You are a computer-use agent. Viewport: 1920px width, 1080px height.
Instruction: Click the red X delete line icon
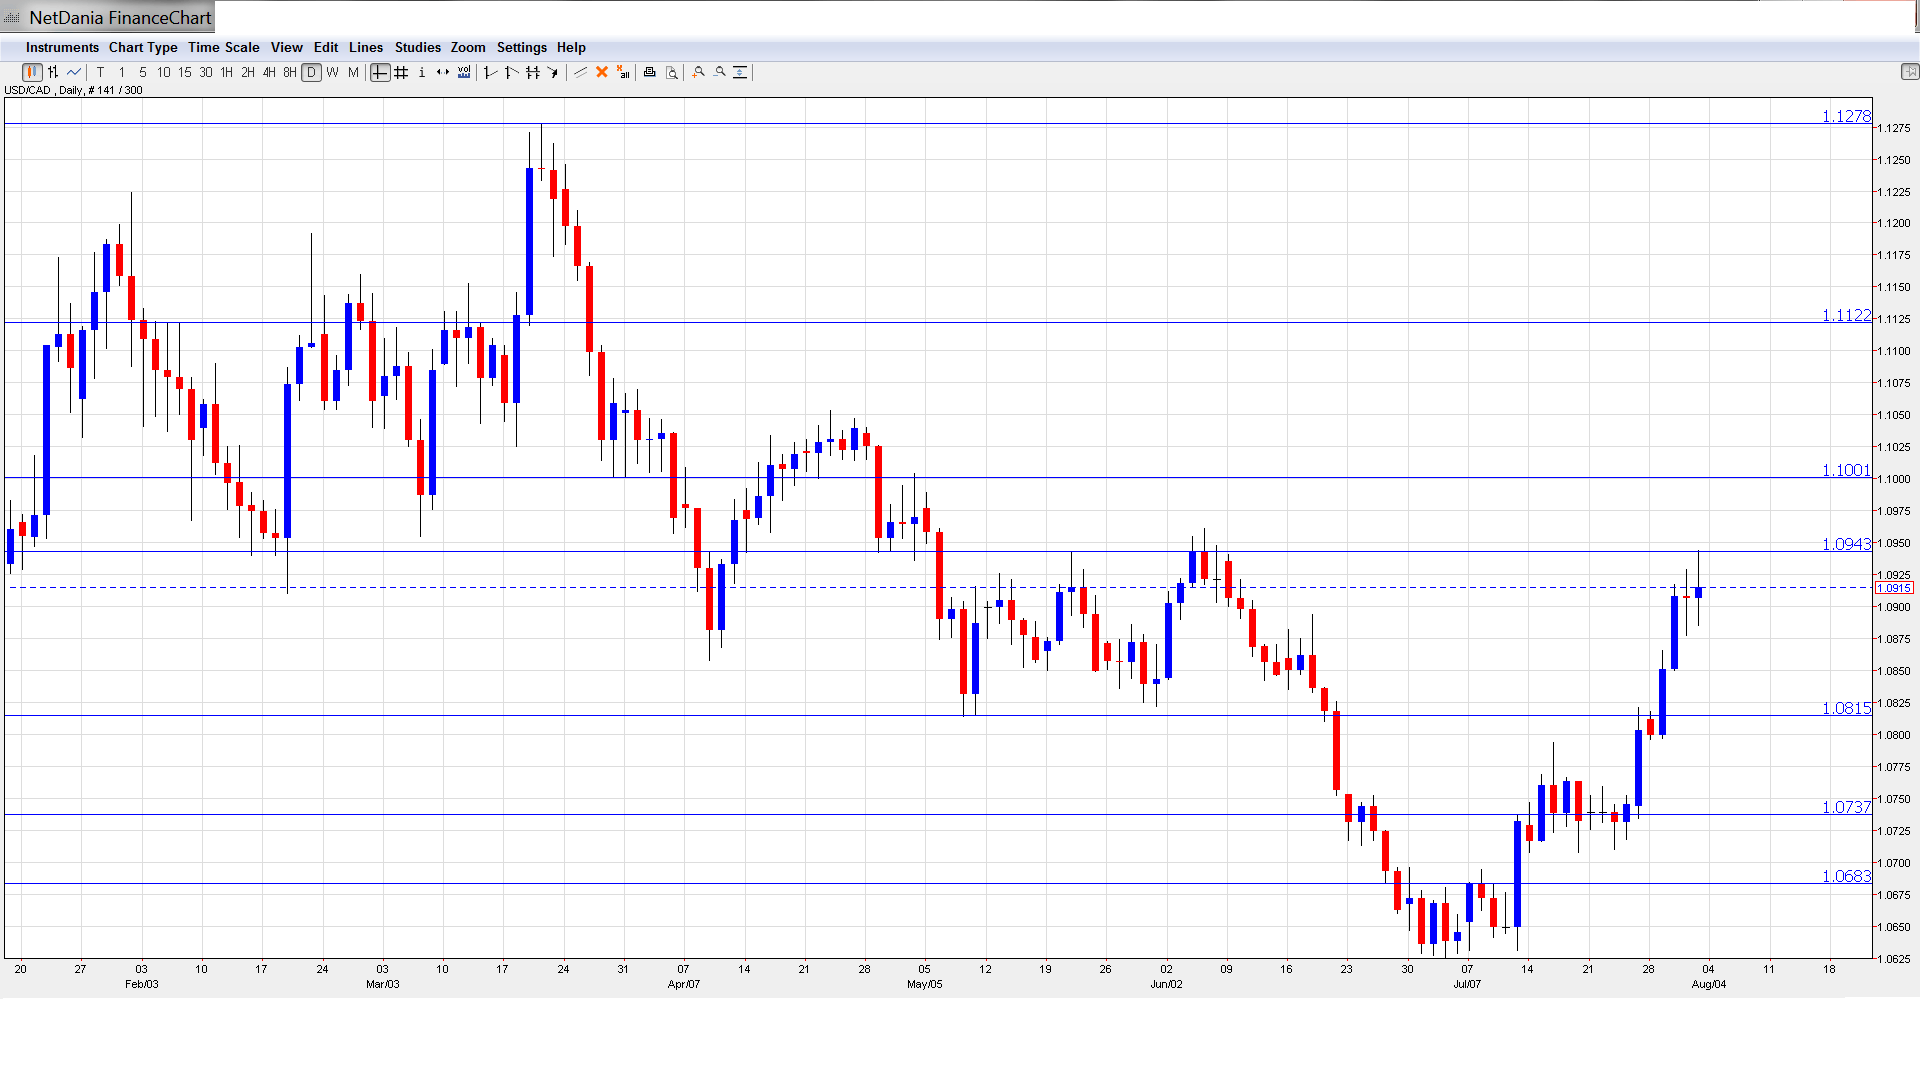[602, 72]
